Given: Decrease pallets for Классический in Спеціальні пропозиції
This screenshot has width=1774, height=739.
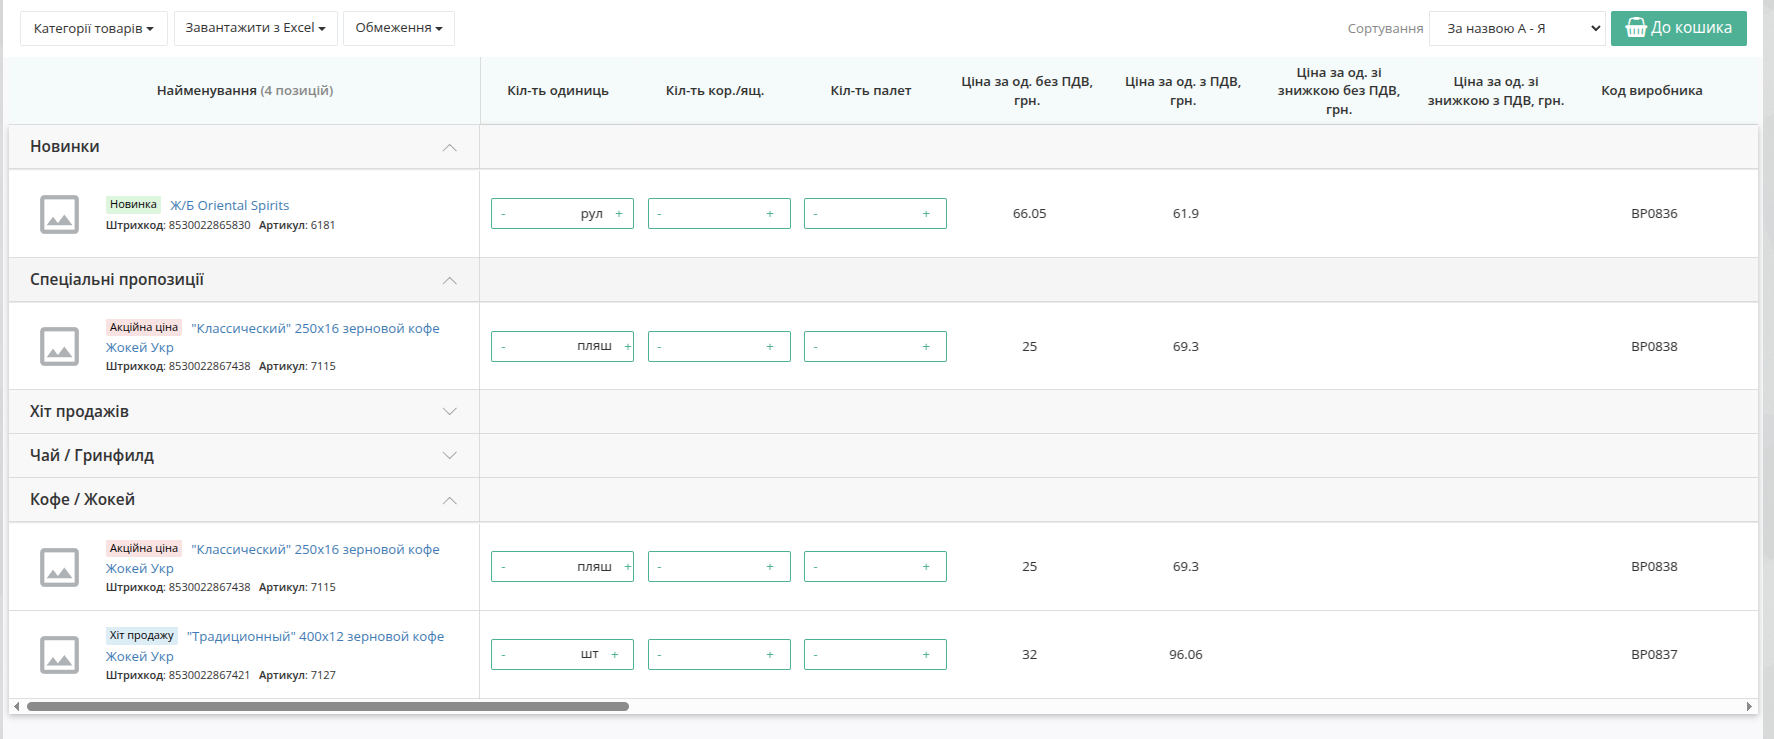Looking at the screenshot, I should click(x=816, y=347).
